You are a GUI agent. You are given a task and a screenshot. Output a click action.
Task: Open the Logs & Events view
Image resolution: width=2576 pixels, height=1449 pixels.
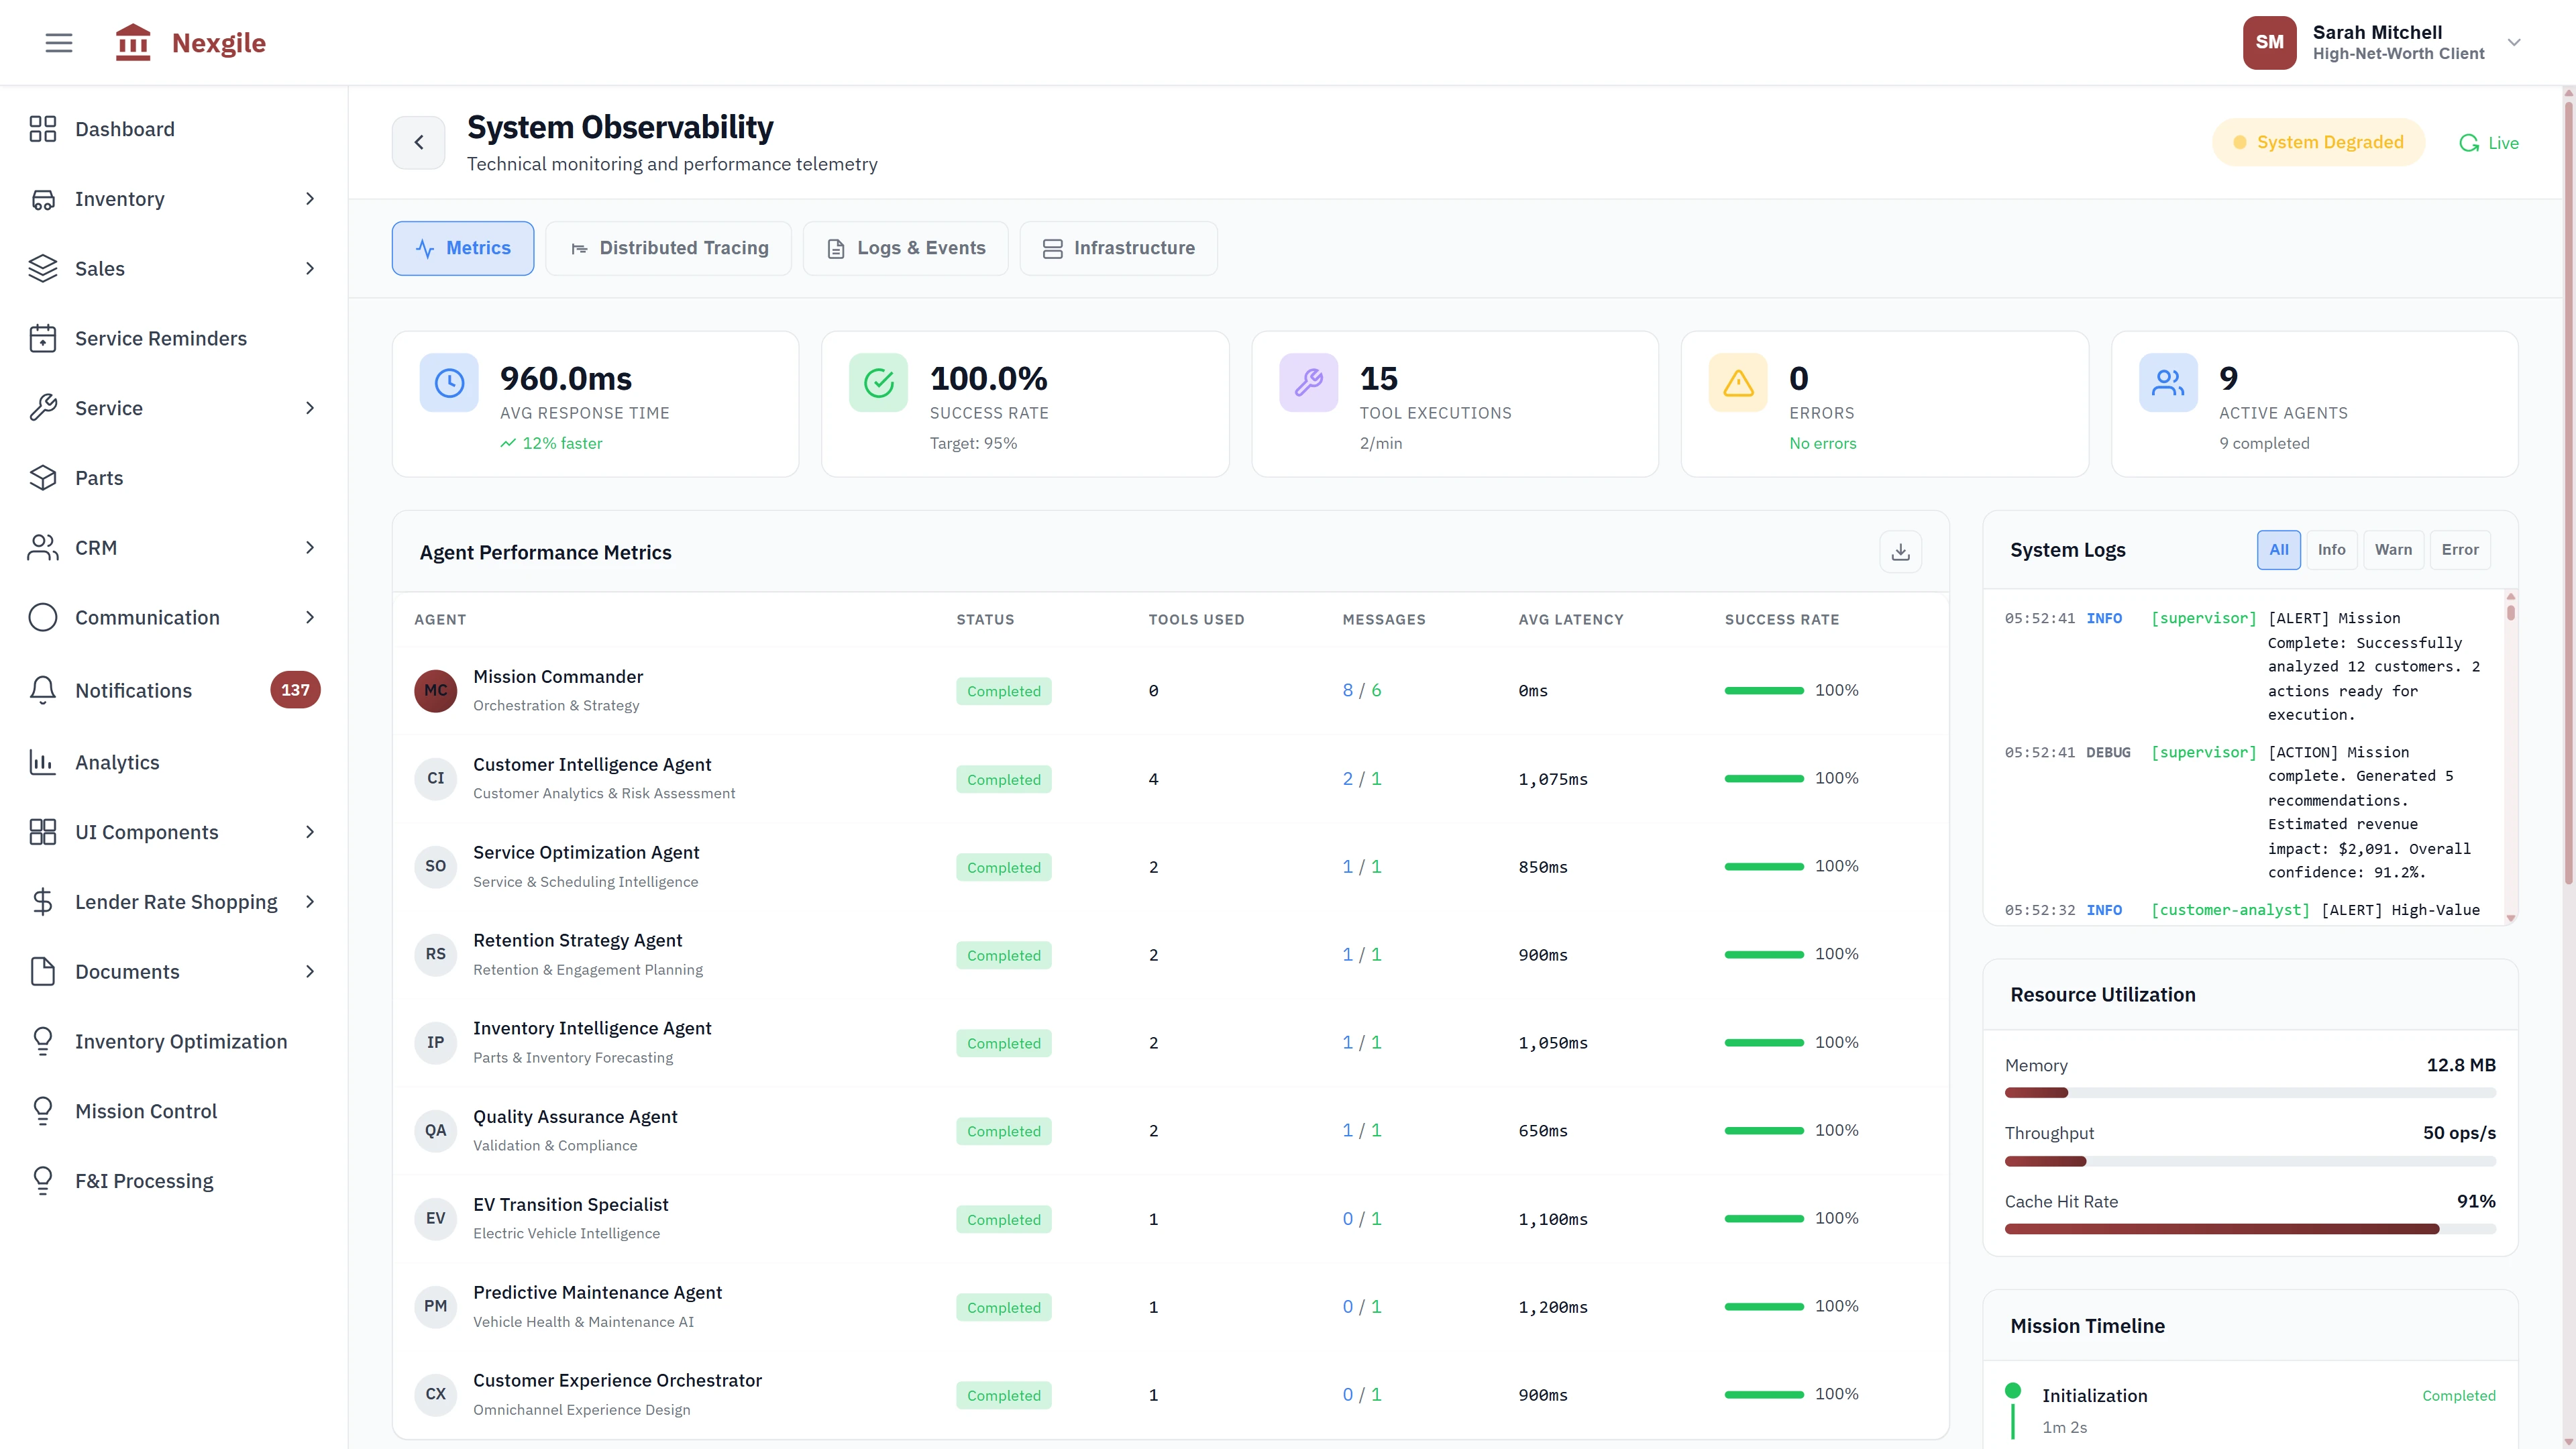click(905, 248)
